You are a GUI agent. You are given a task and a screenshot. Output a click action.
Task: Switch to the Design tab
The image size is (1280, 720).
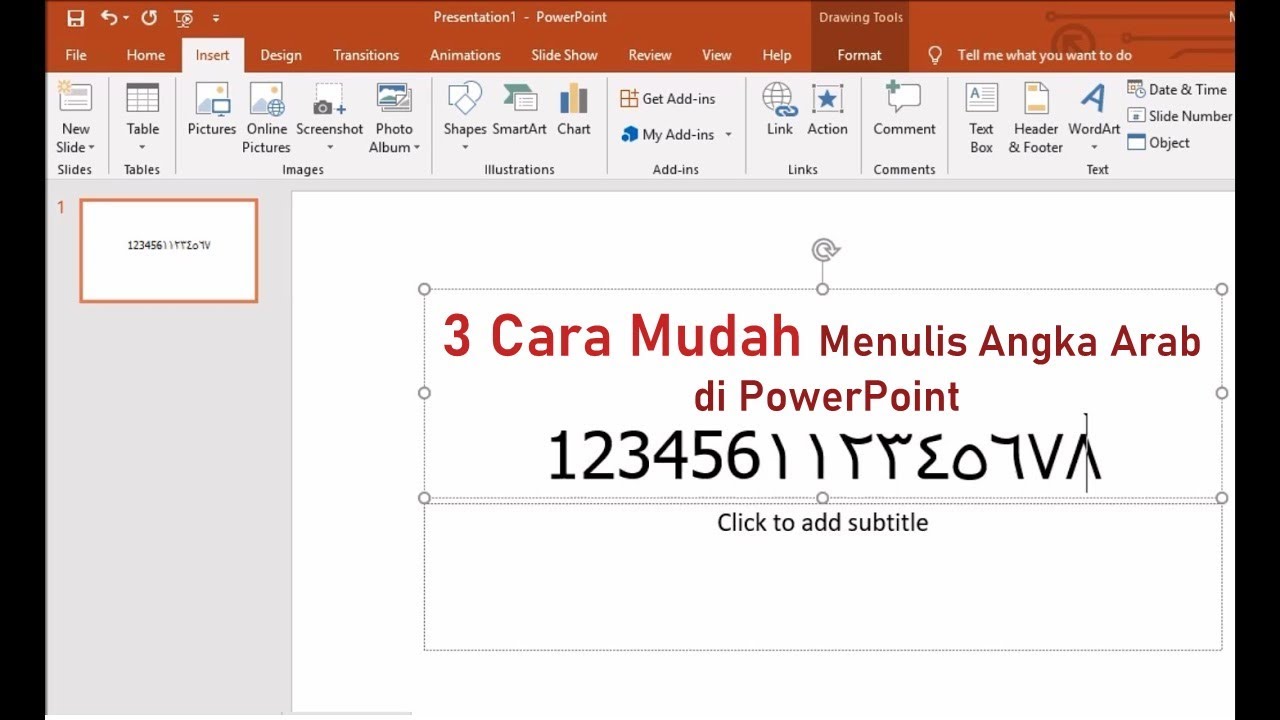point(281,55)
